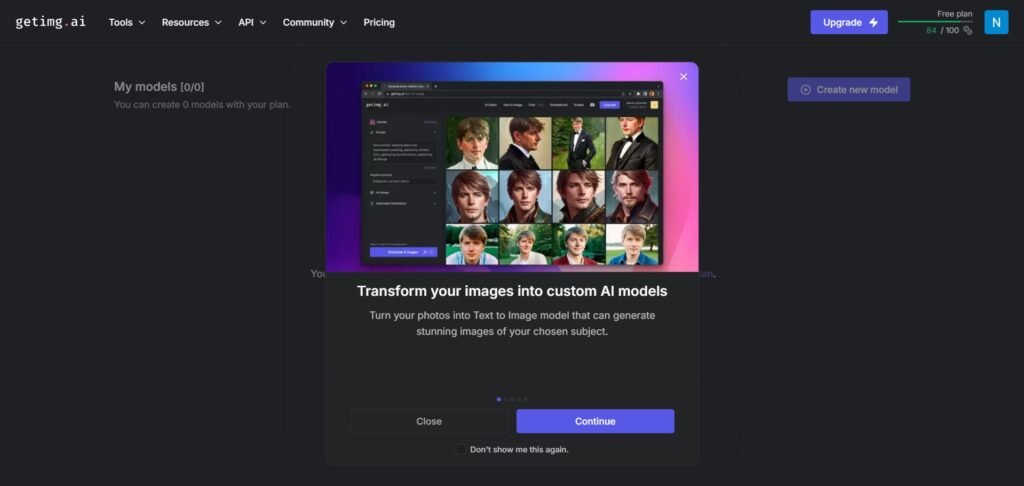
Task: Select the last pagination dot in the dialog
Action: [x=526, y=399]
